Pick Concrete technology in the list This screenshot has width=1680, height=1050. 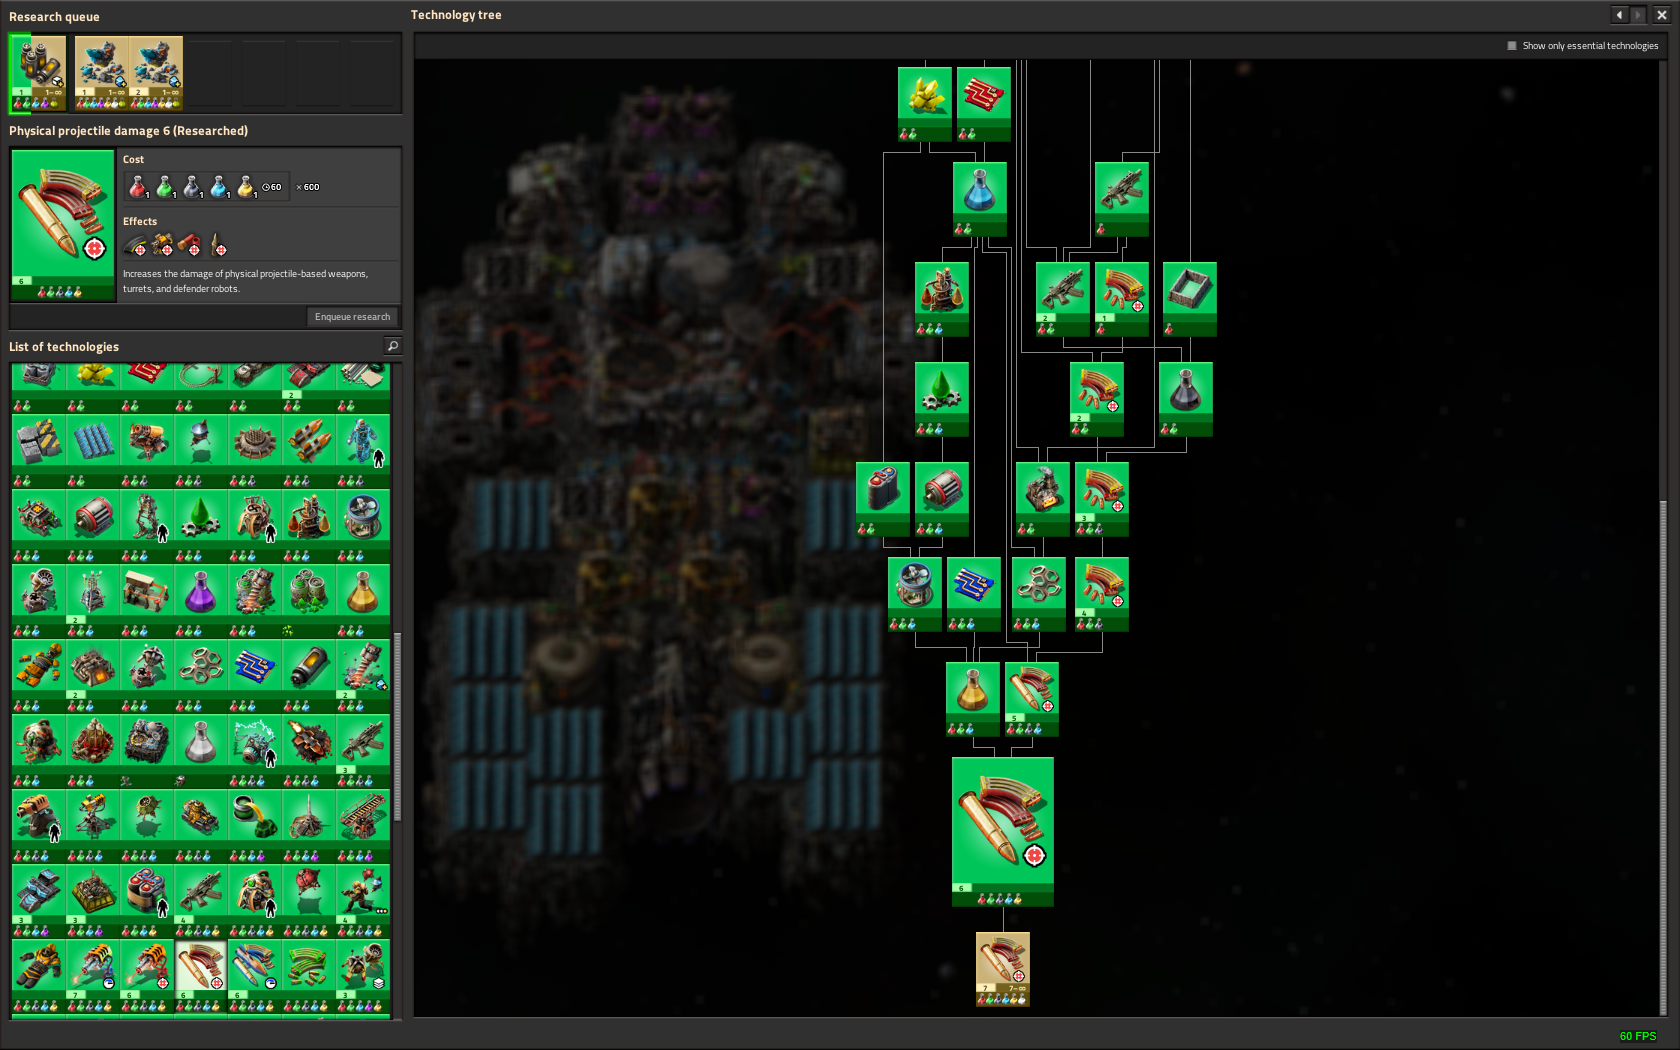[39, 449]
